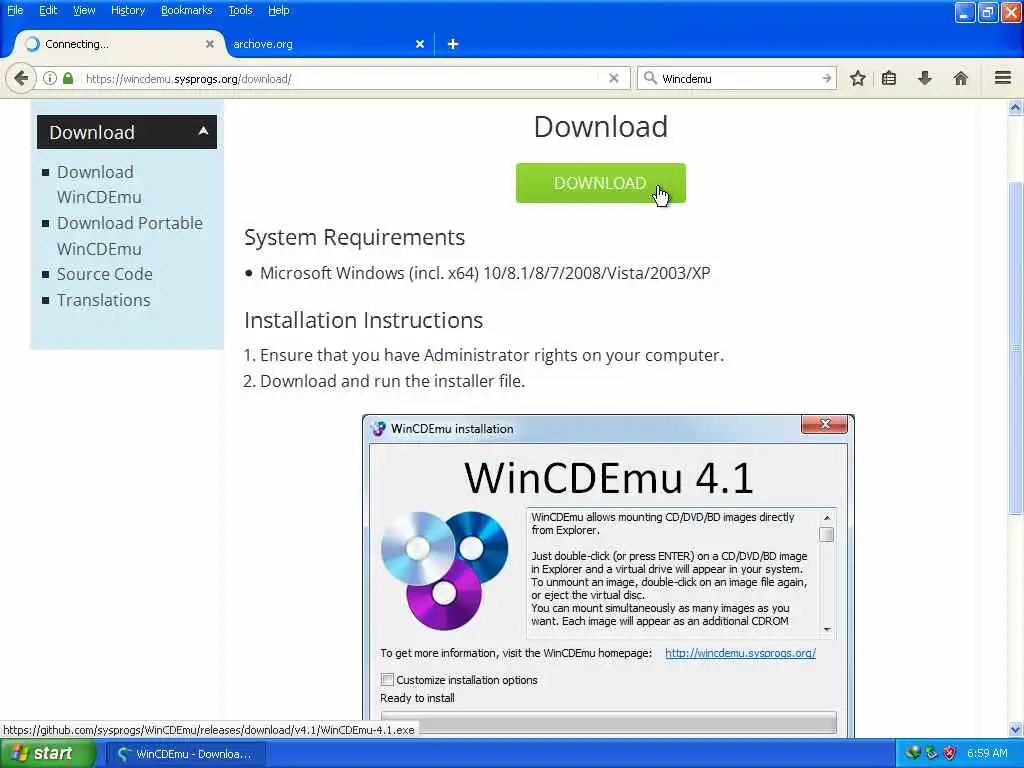Viewport: 1024px width, 768px height.
Task: Follow the wincdemu.sysprogs.org homepage link
Action: (740, 653)
